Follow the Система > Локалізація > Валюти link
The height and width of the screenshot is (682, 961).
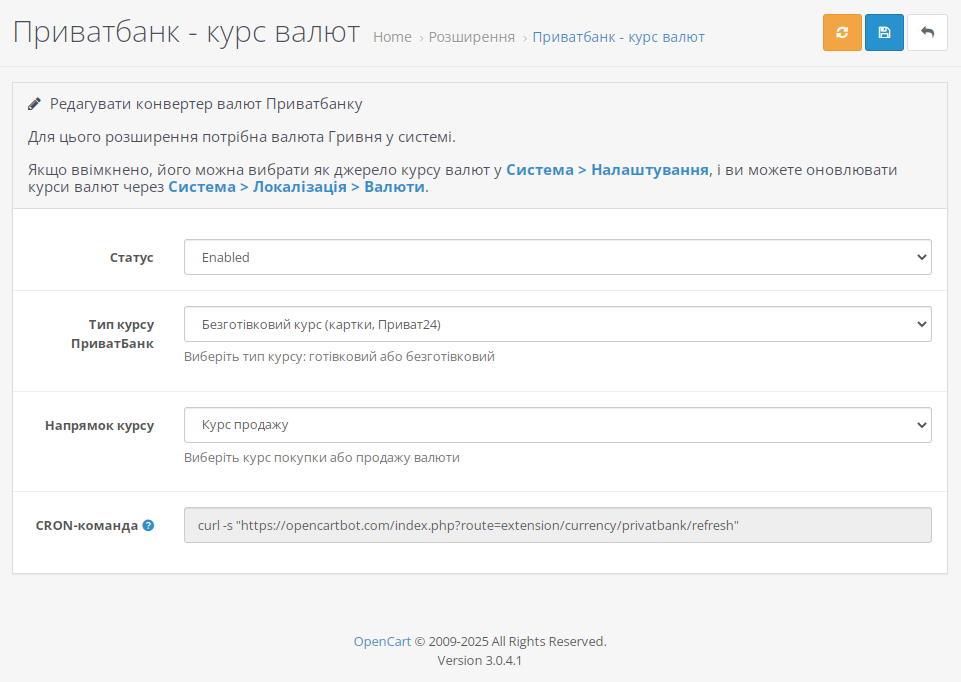point(297,187)
